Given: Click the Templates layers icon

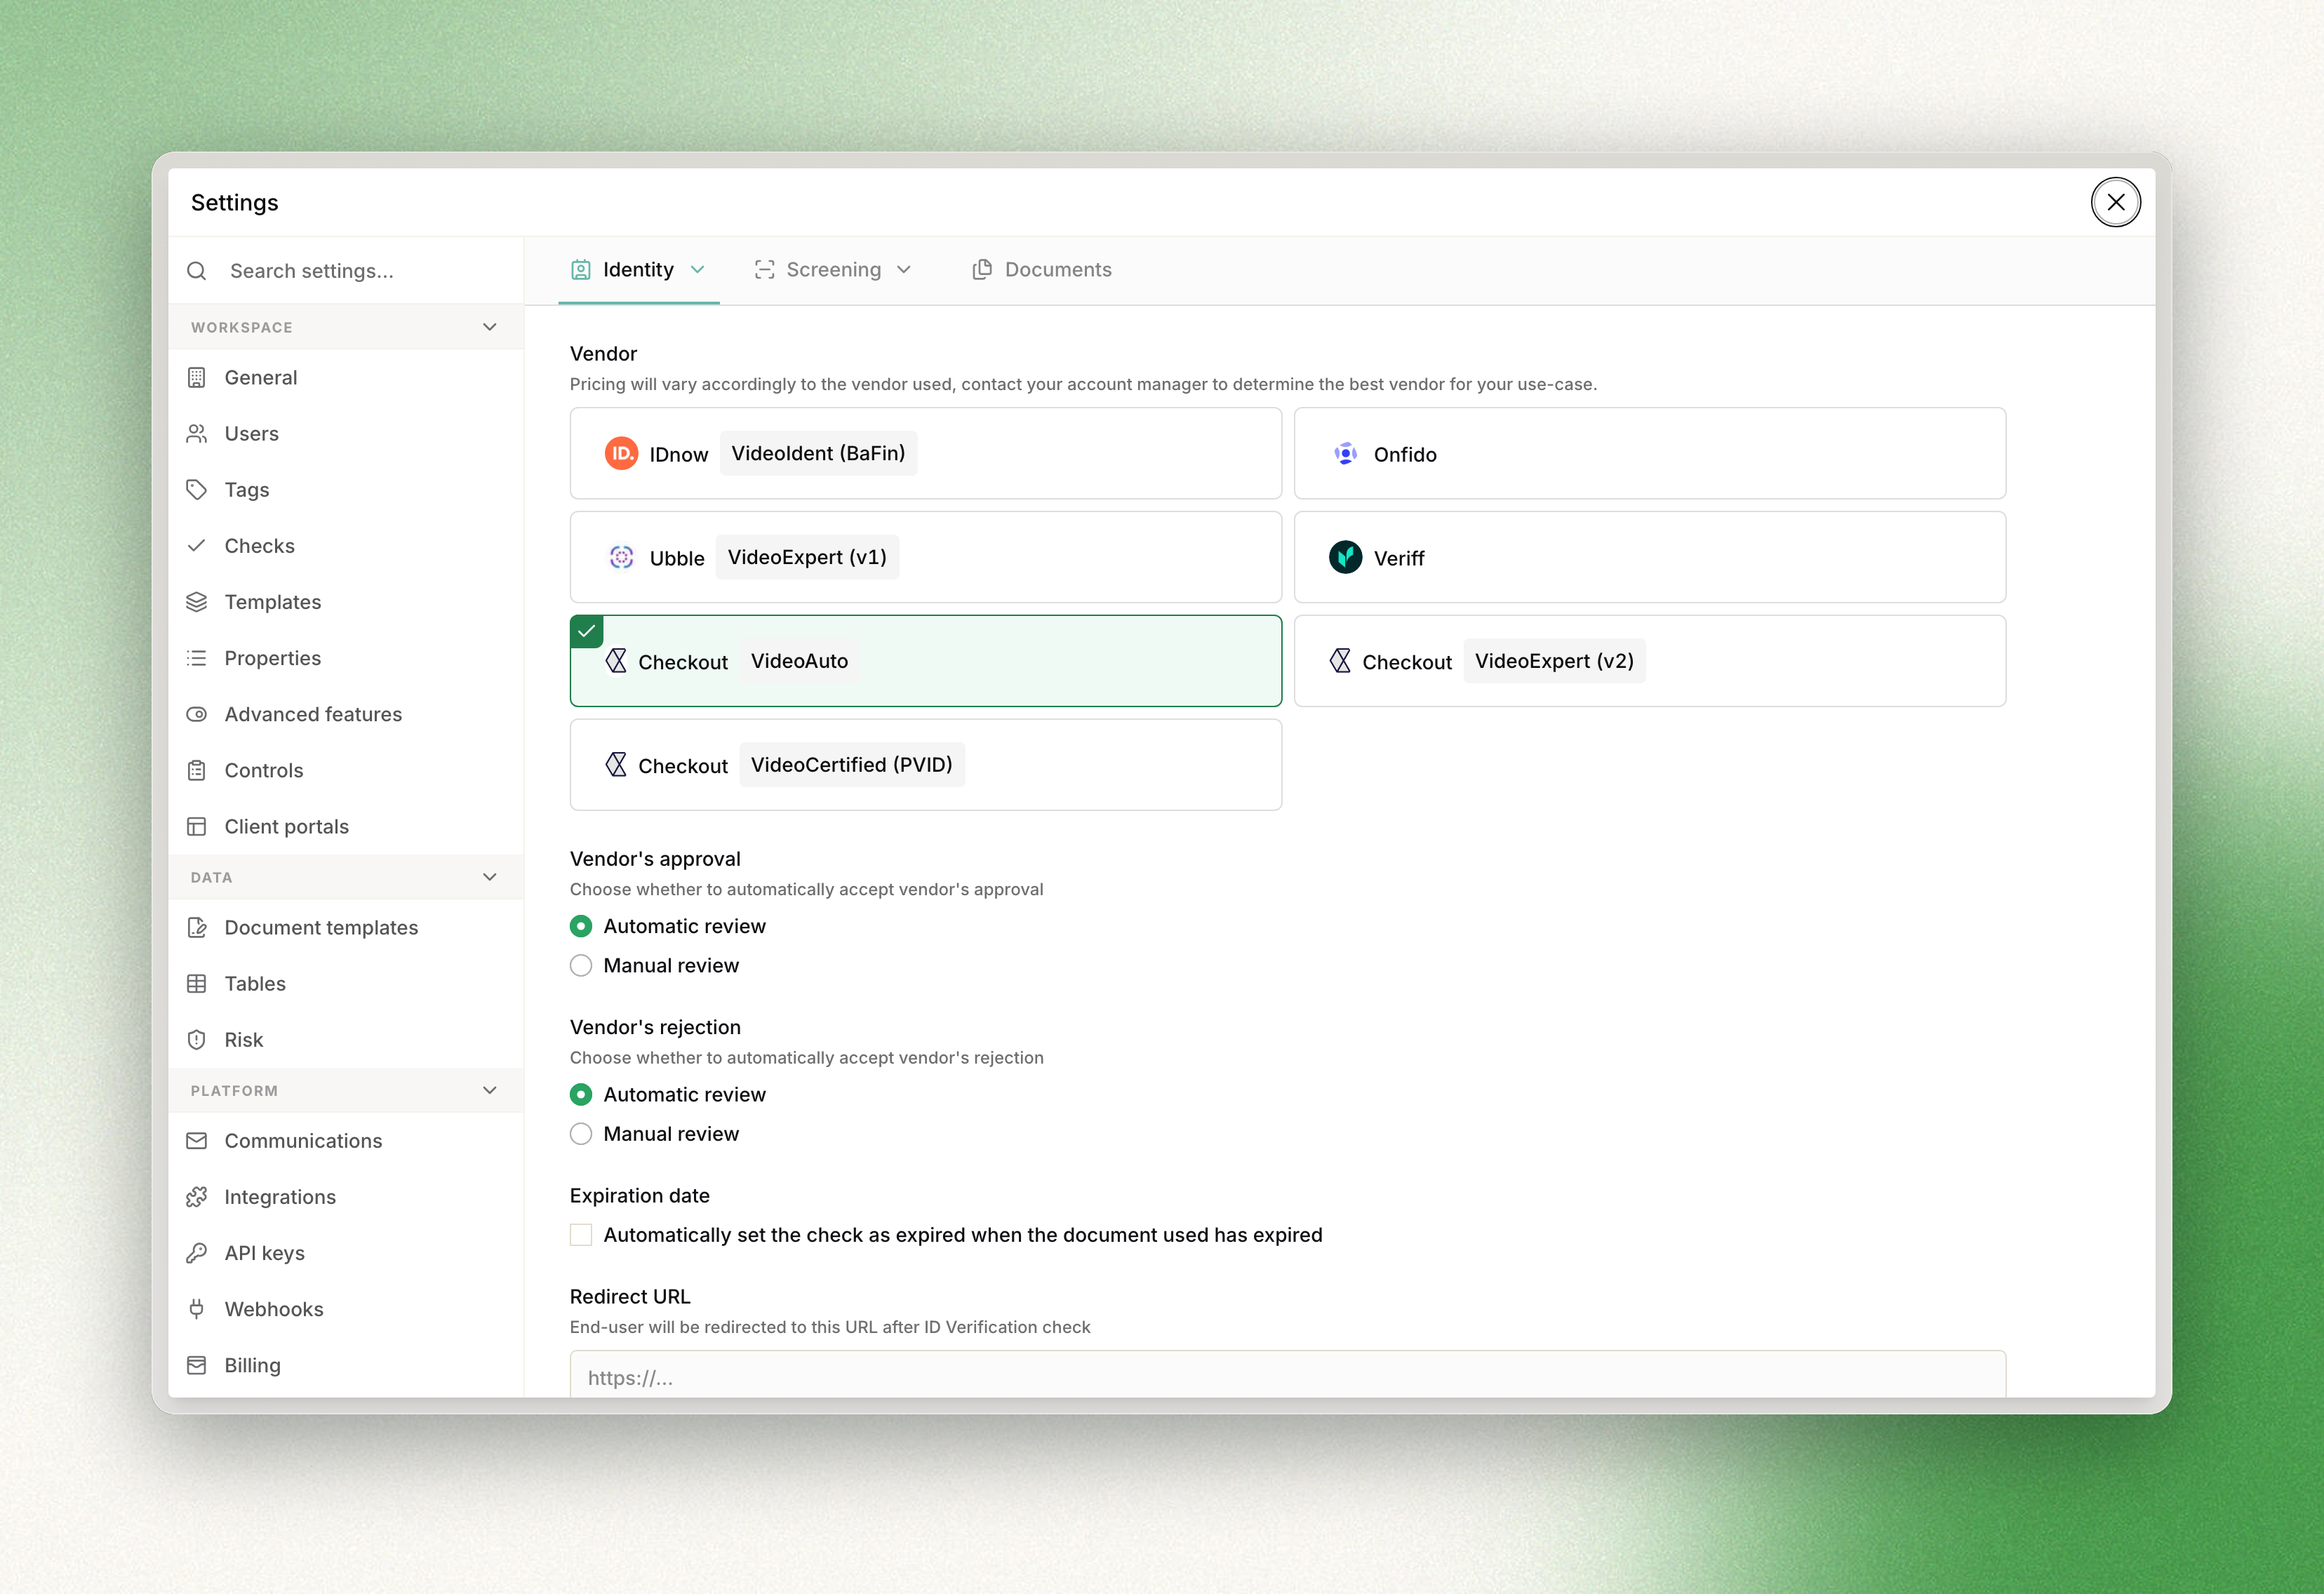Looking at the screenshot, I should (197, 602).
